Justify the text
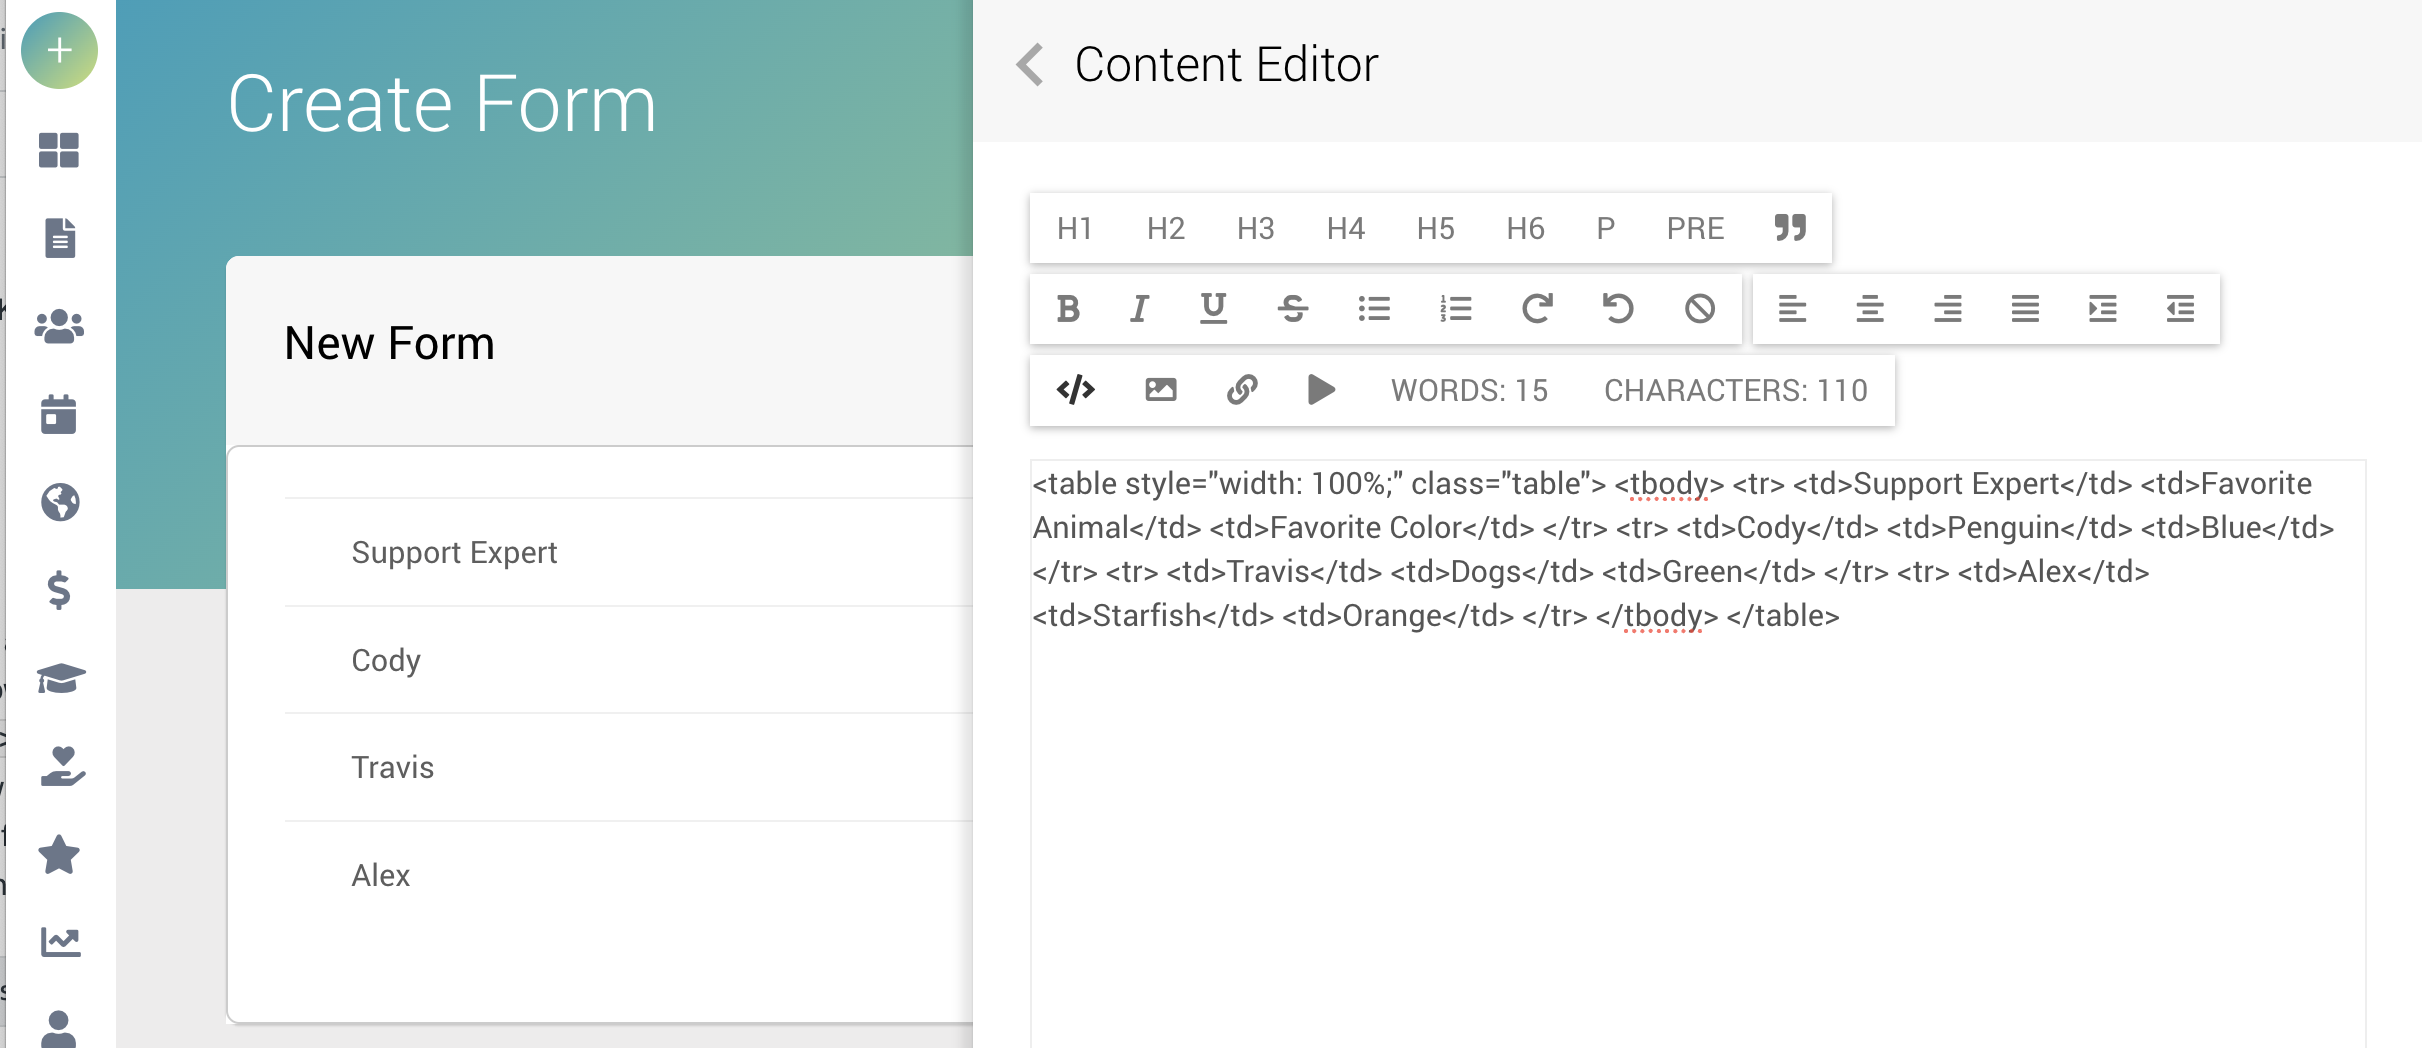 point(2025,309)
